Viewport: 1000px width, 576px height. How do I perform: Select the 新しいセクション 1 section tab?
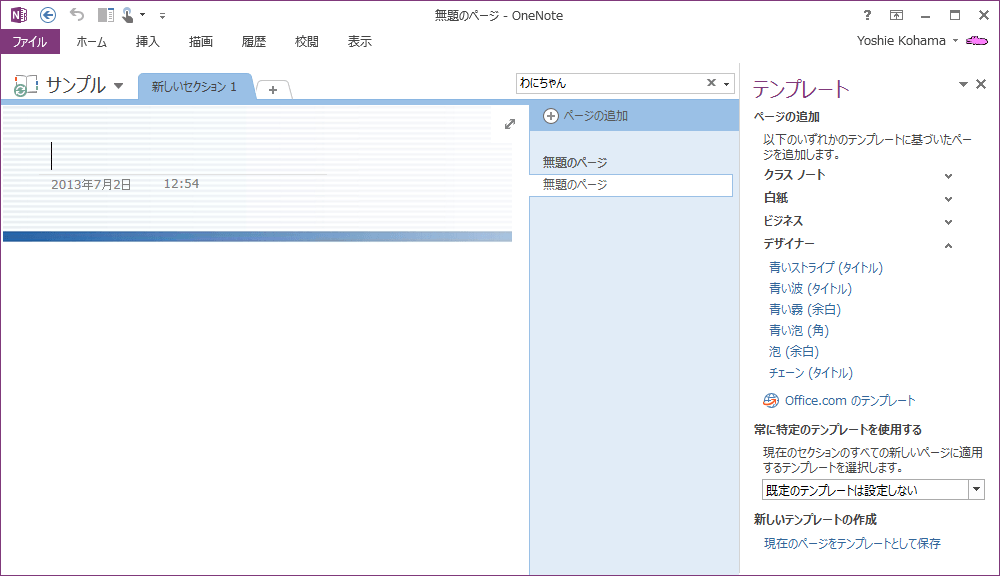tap(194, 87)
